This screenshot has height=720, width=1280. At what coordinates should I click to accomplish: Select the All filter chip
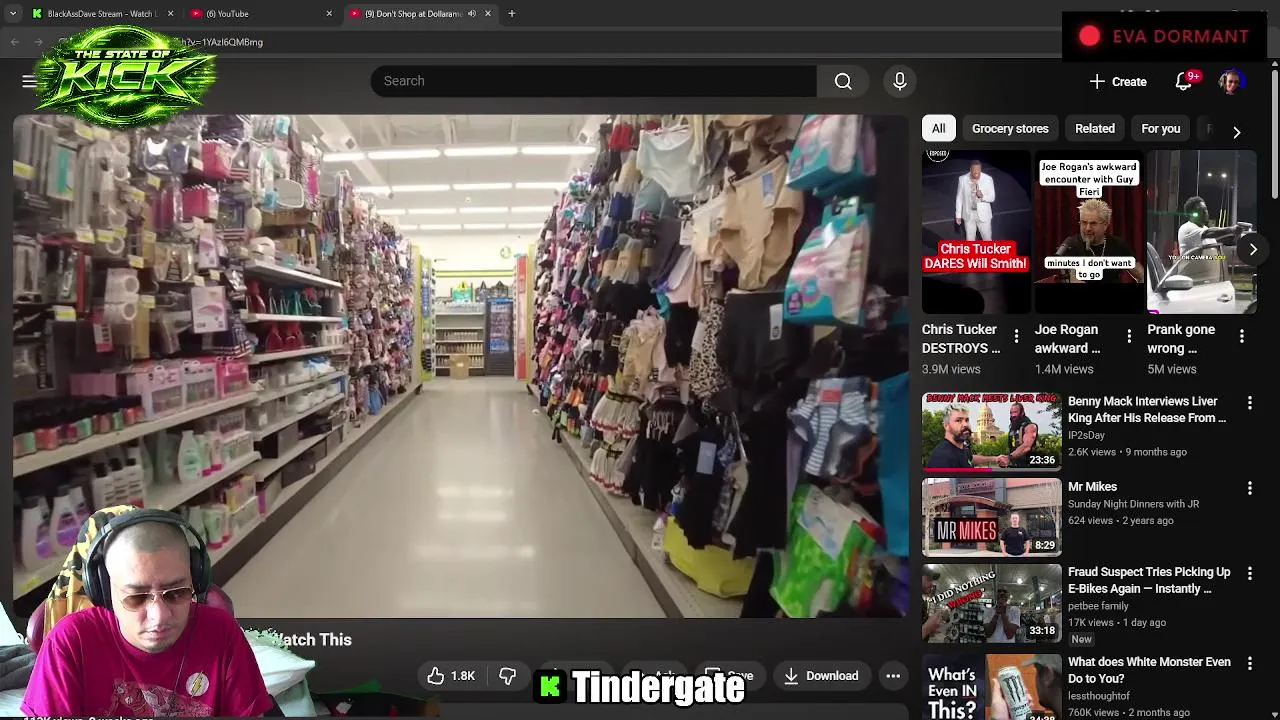click(x=938, y=128)
